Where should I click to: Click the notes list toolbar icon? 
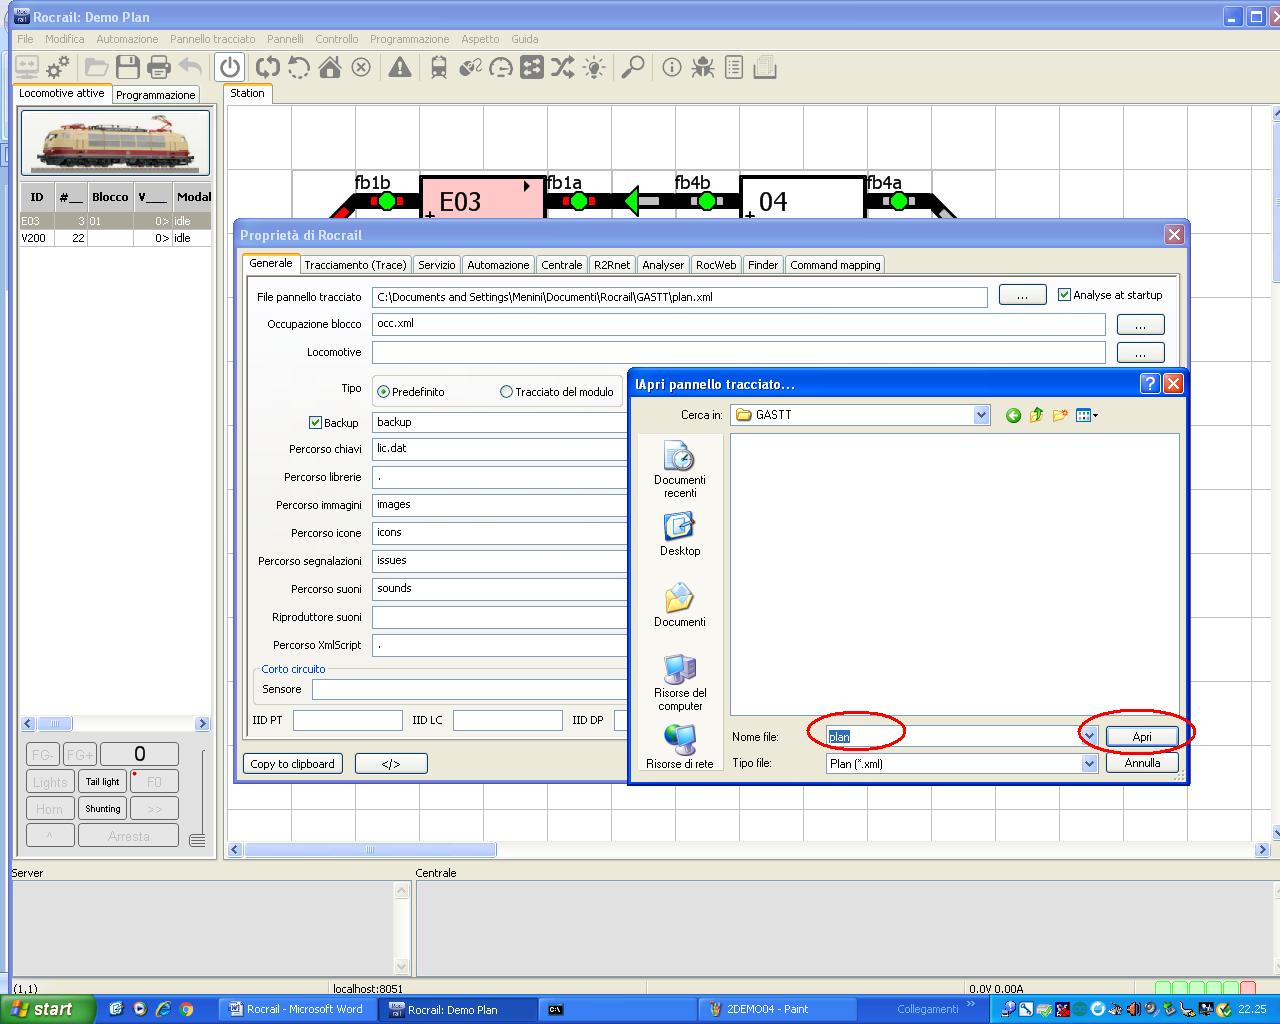pos(734,67)
